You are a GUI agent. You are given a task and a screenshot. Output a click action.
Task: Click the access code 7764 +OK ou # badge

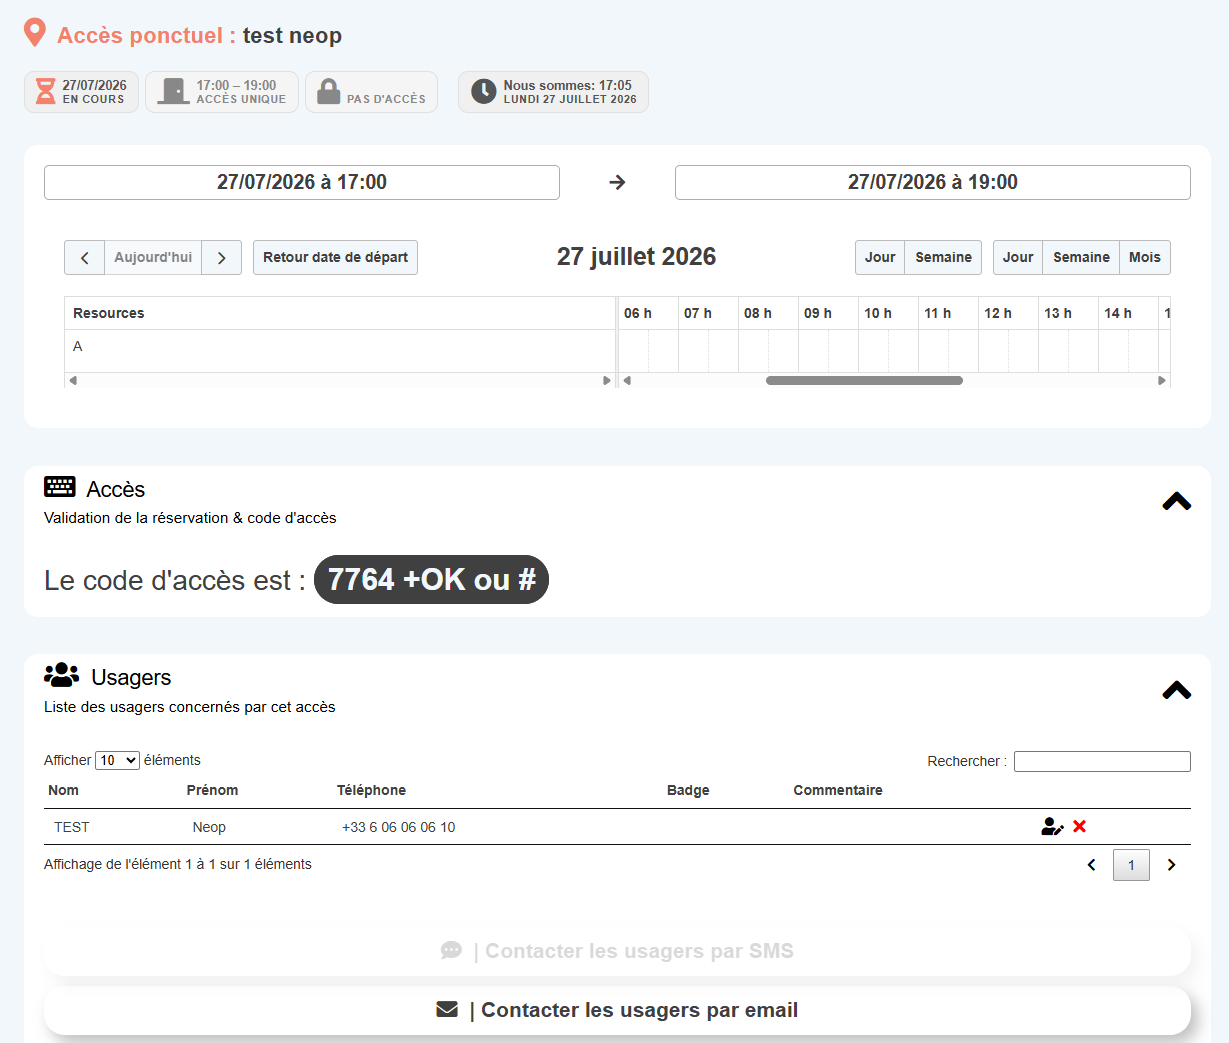[x=431, y=580]
